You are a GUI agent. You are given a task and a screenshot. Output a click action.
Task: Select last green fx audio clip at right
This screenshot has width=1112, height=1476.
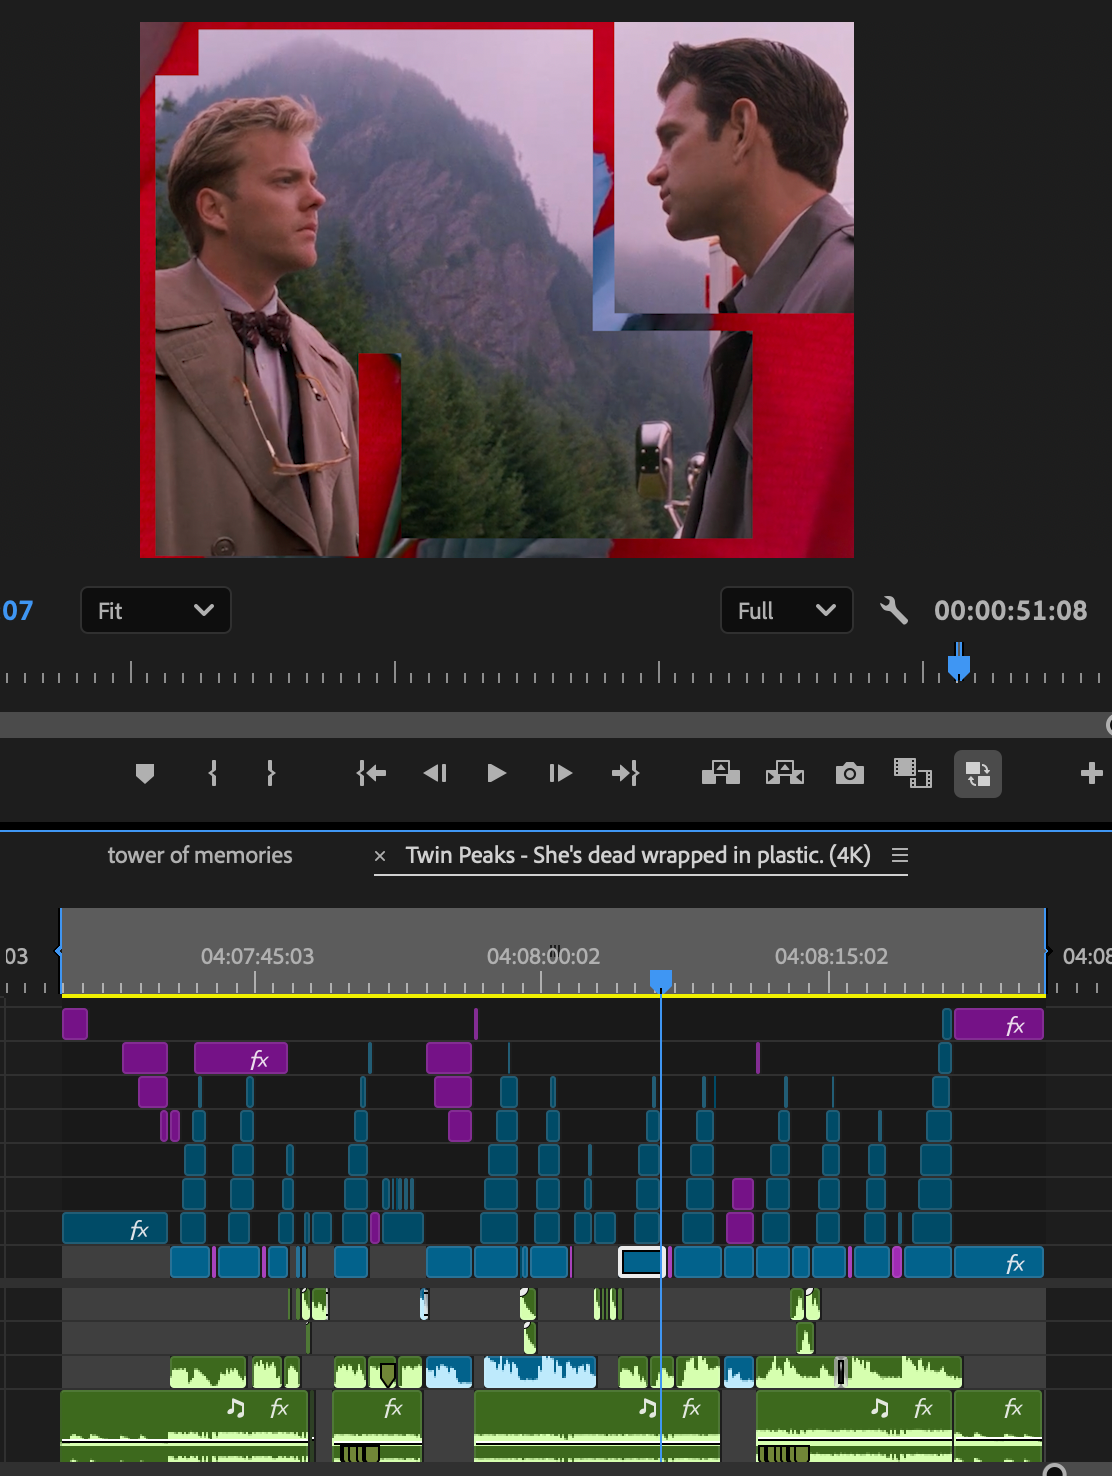(x=998, y=1426)
